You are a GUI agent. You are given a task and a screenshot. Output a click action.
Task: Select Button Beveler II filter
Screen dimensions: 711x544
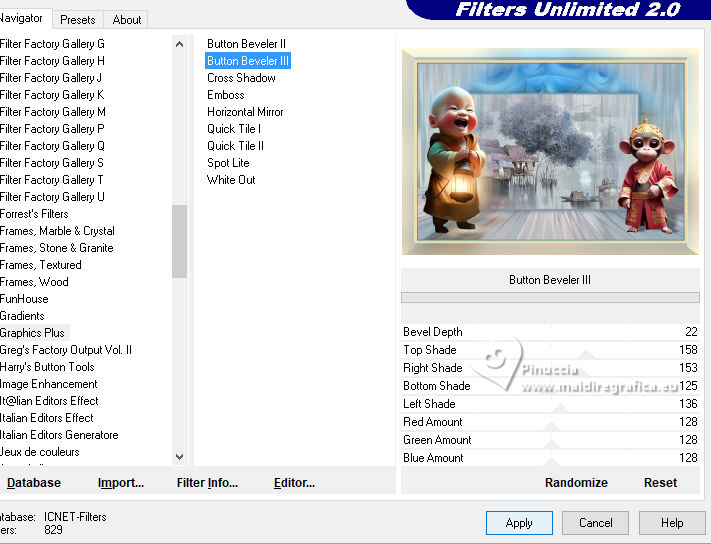click(246, 44)
